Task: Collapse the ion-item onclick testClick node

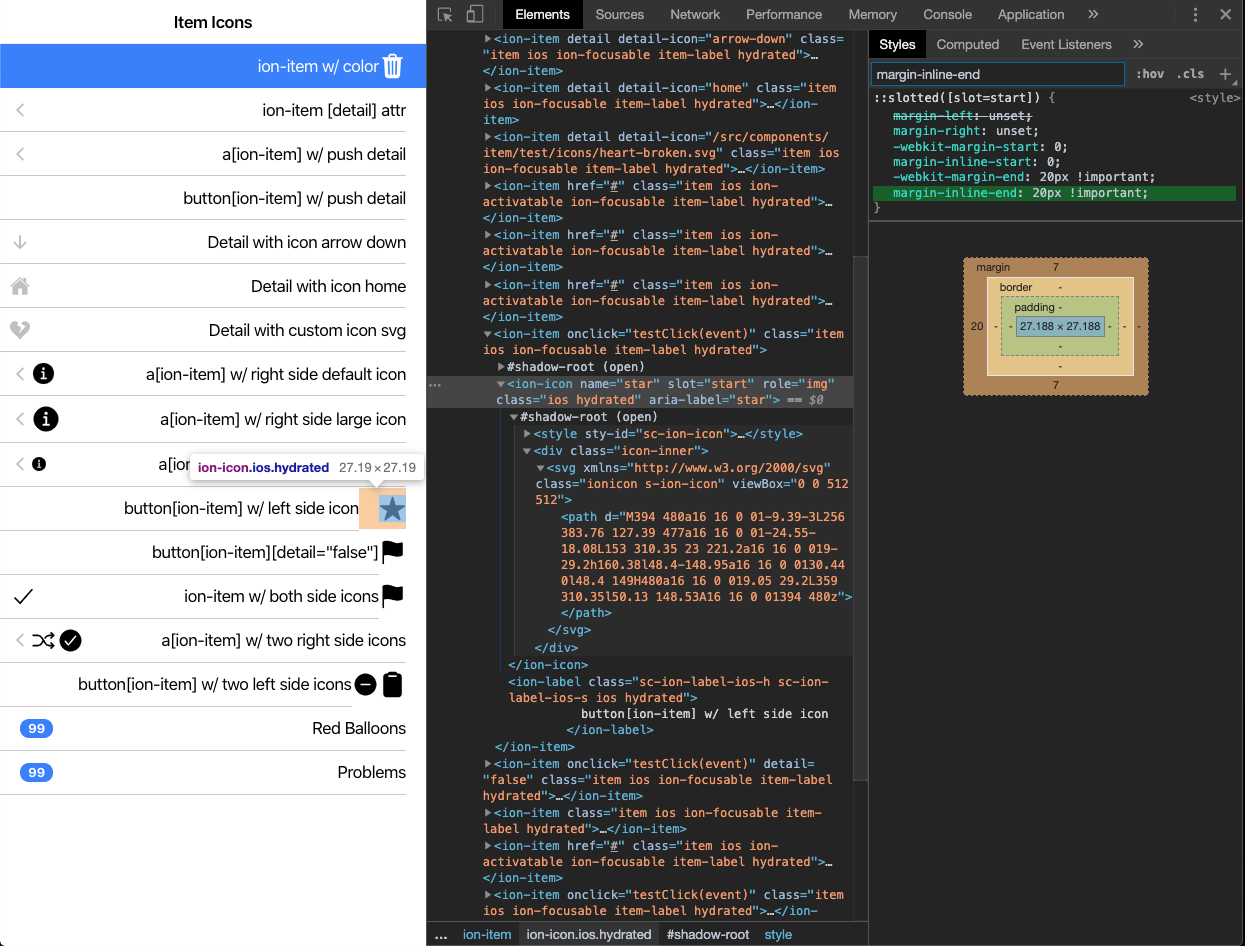Action: pos(488,334)
